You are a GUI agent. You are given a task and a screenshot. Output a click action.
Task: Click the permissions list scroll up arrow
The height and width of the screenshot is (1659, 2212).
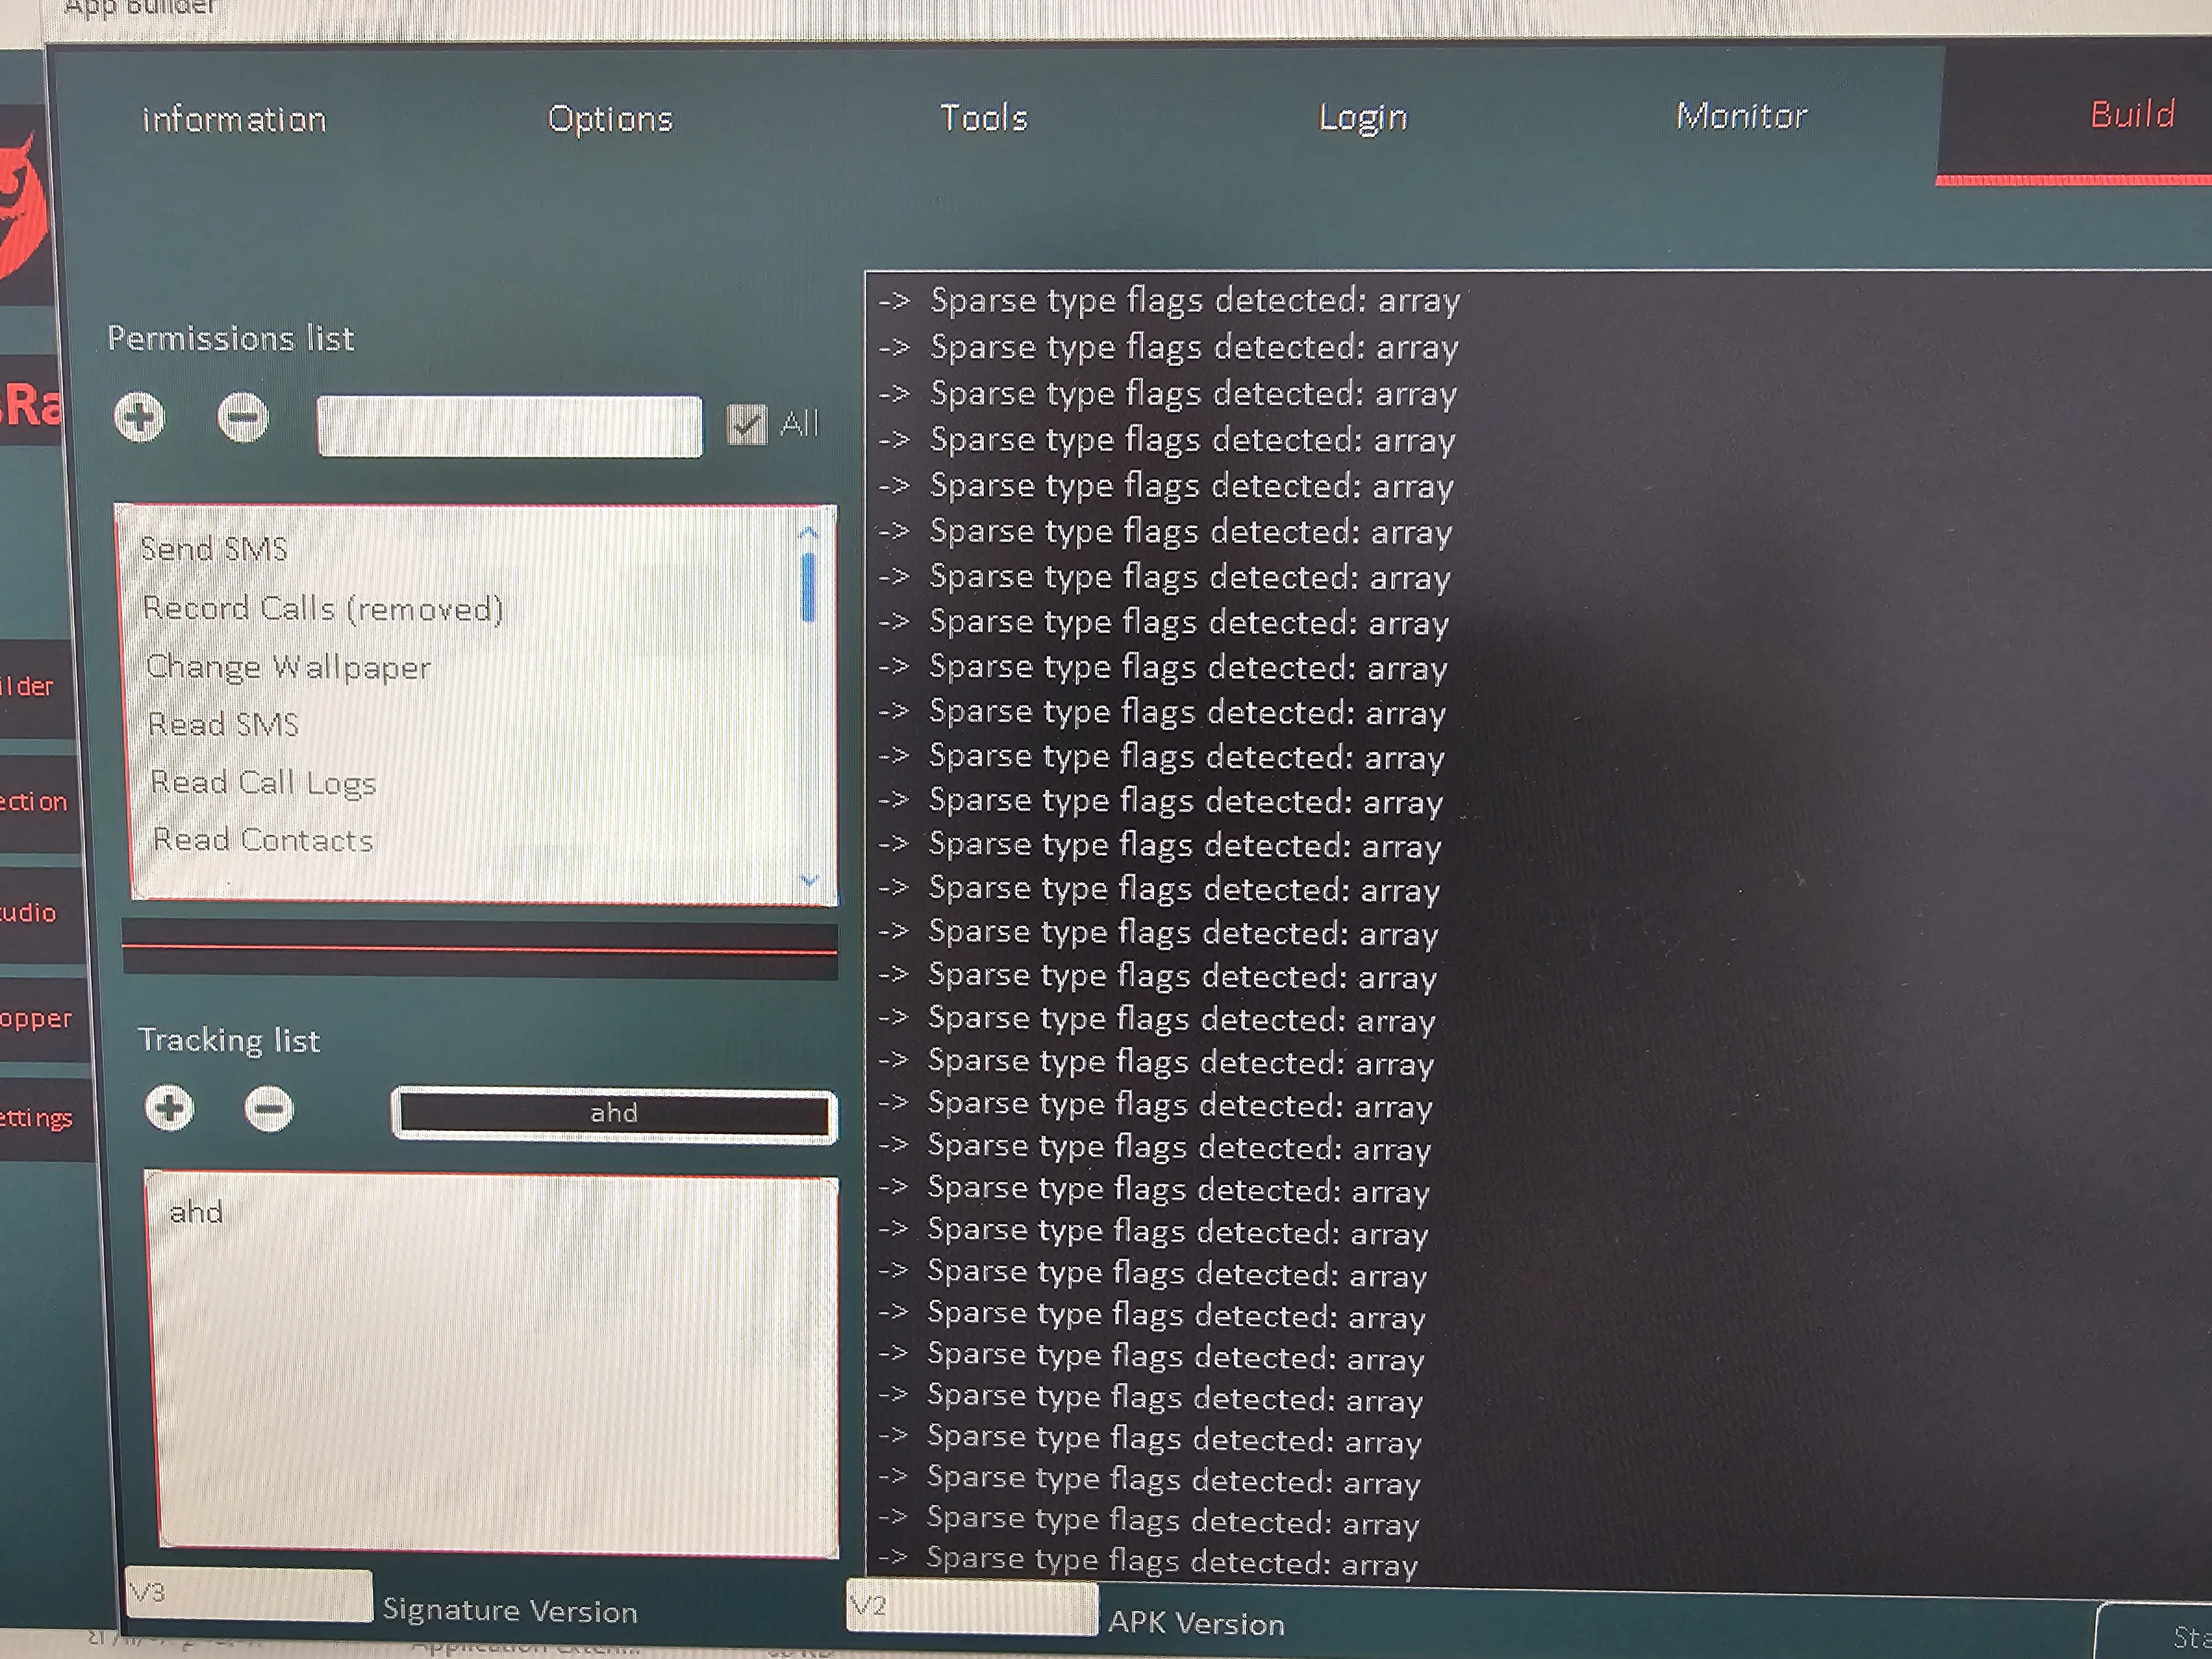pyautogui.click(x=809, y=532)
